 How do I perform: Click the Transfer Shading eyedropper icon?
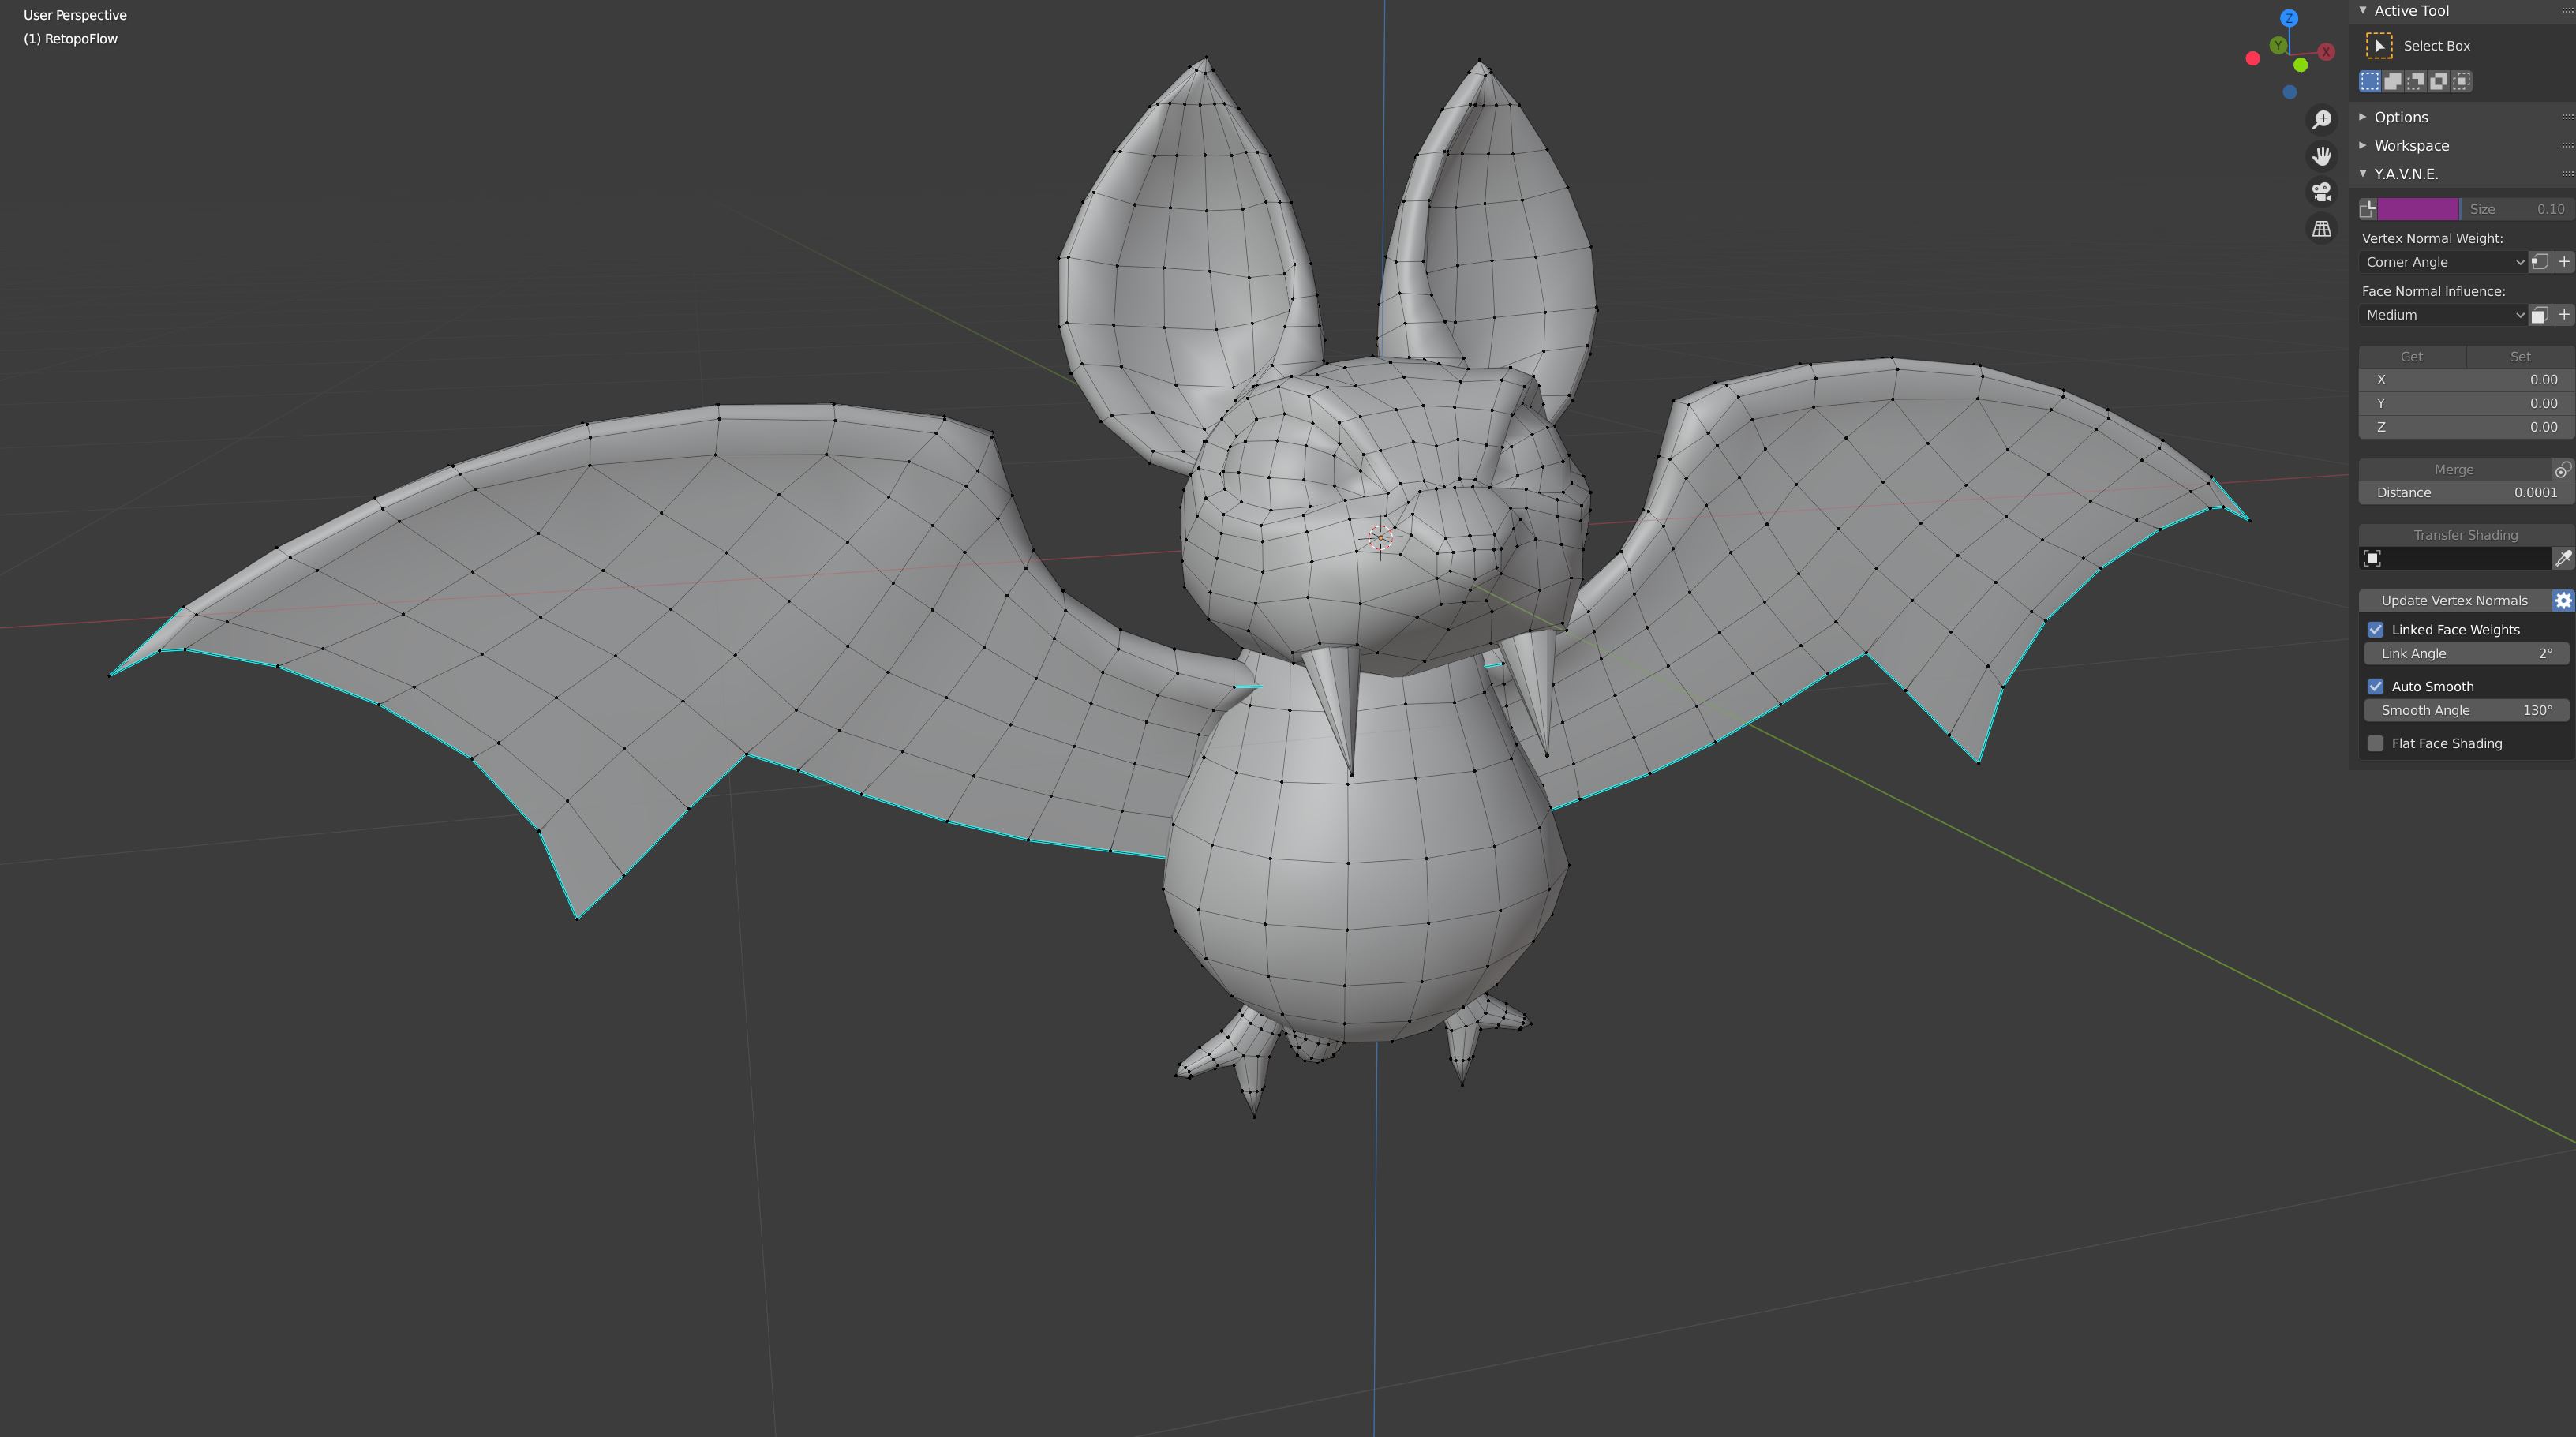tap(2563, 558)
